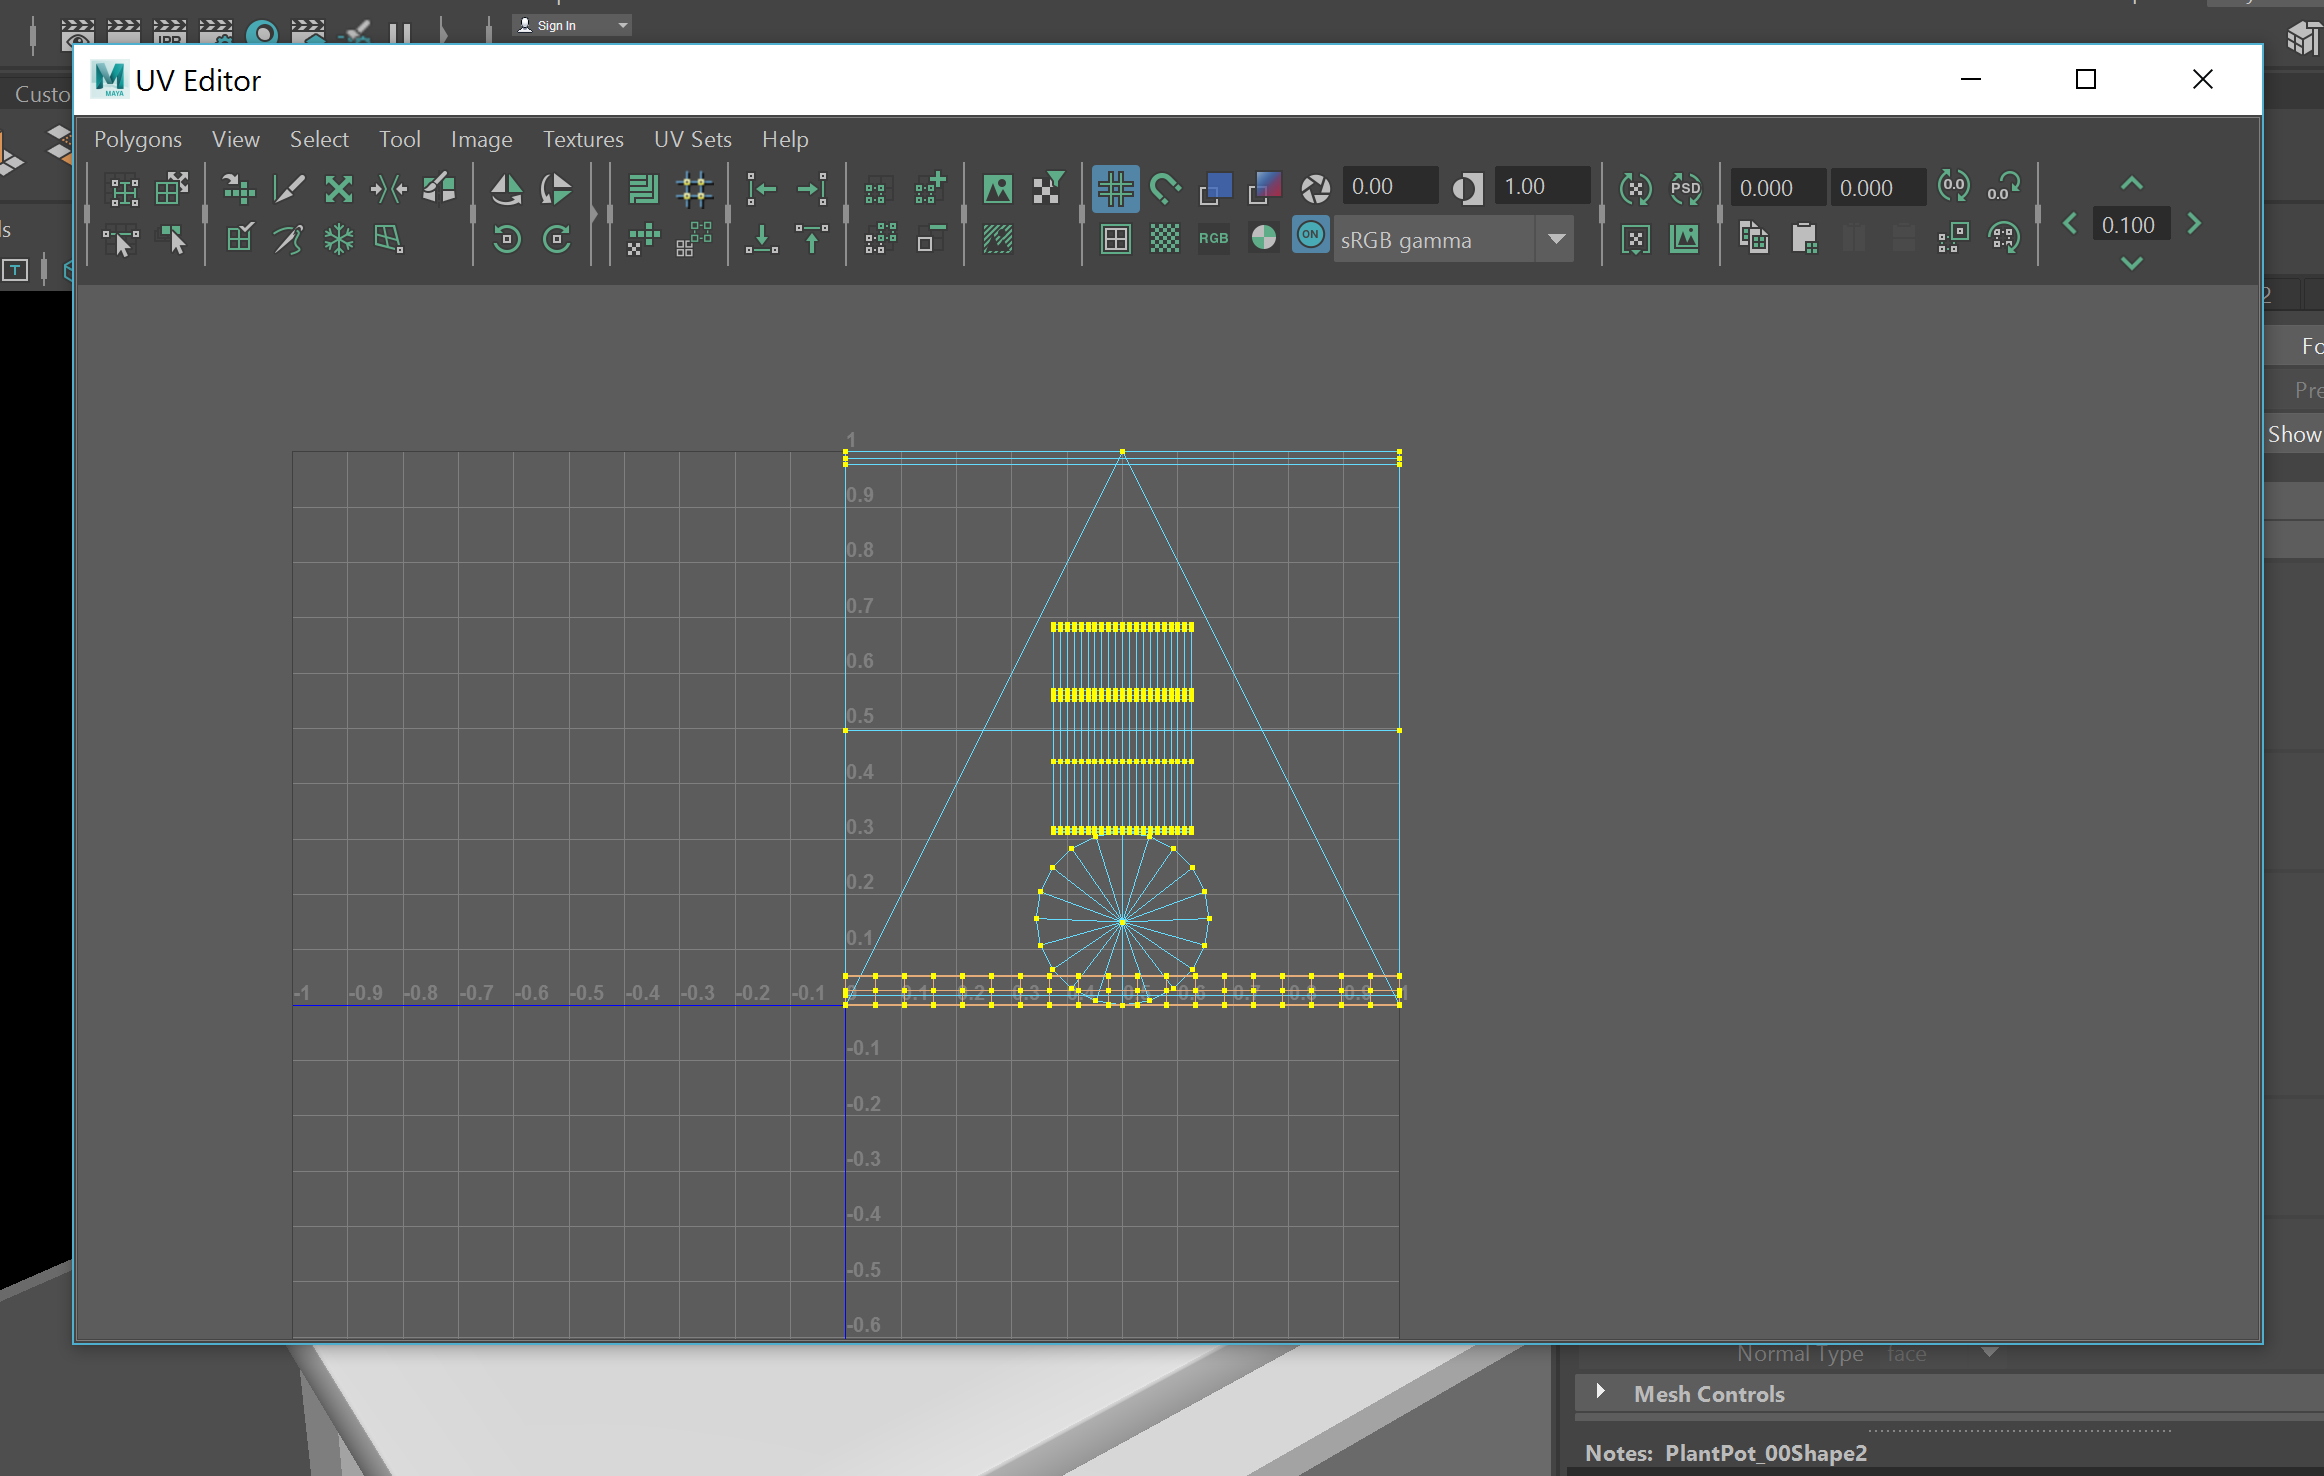Click the Show button in right panel
2324x1476 pixels.
pos(2292,434)
